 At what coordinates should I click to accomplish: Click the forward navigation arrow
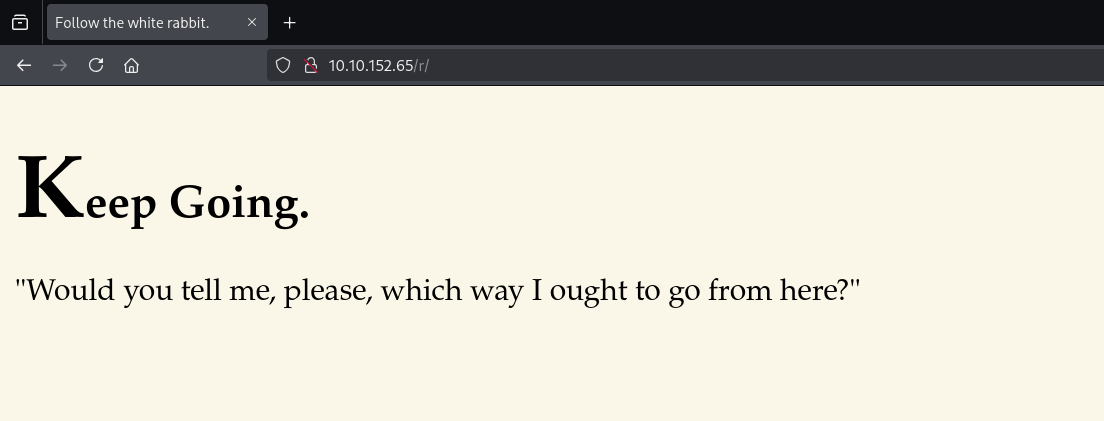click(x=60, y=65)
